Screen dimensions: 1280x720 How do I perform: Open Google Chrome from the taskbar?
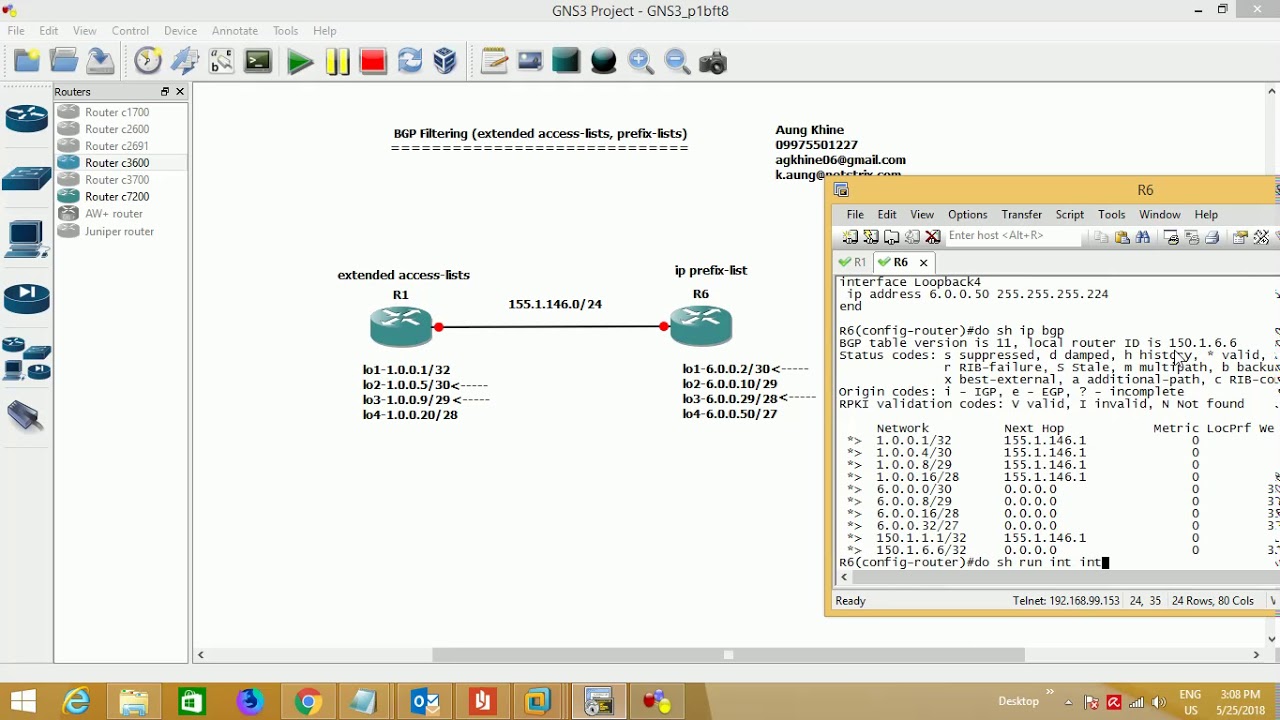[x=308, y=702]
